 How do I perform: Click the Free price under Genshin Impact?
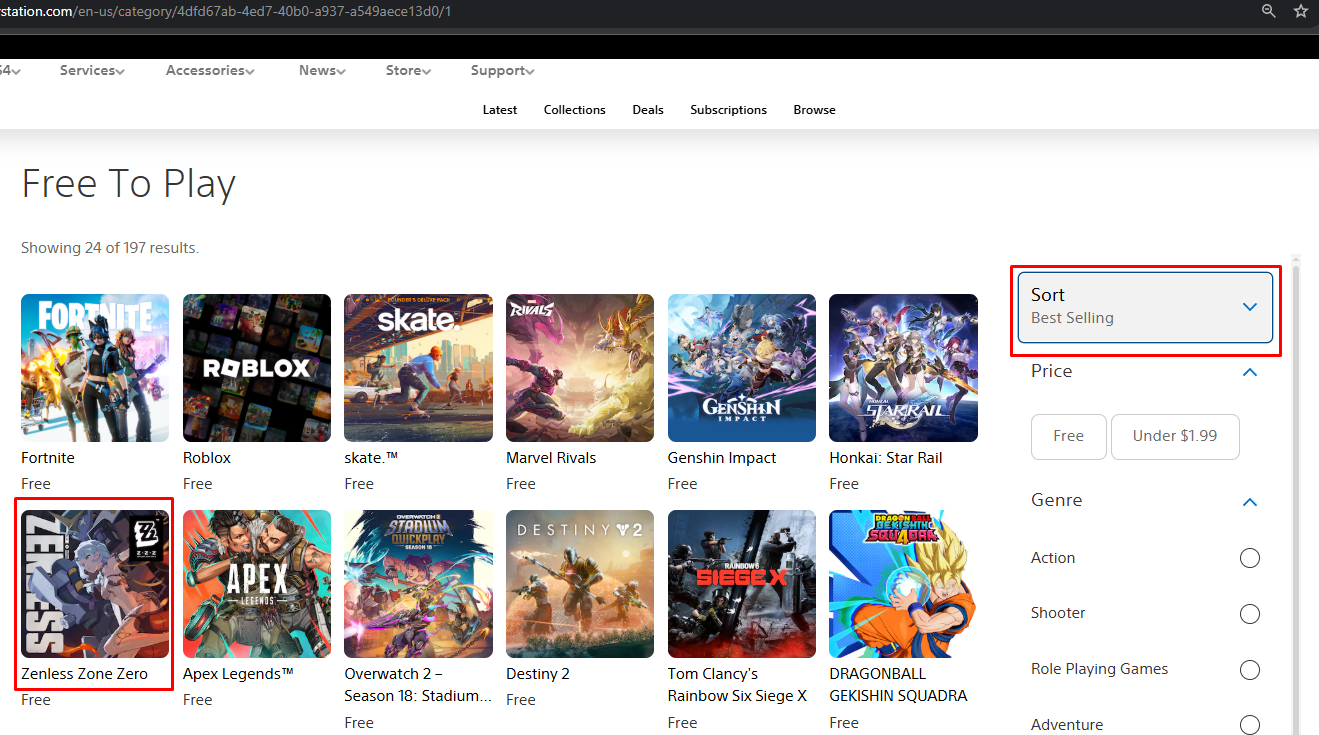click(x=683, y=484)
